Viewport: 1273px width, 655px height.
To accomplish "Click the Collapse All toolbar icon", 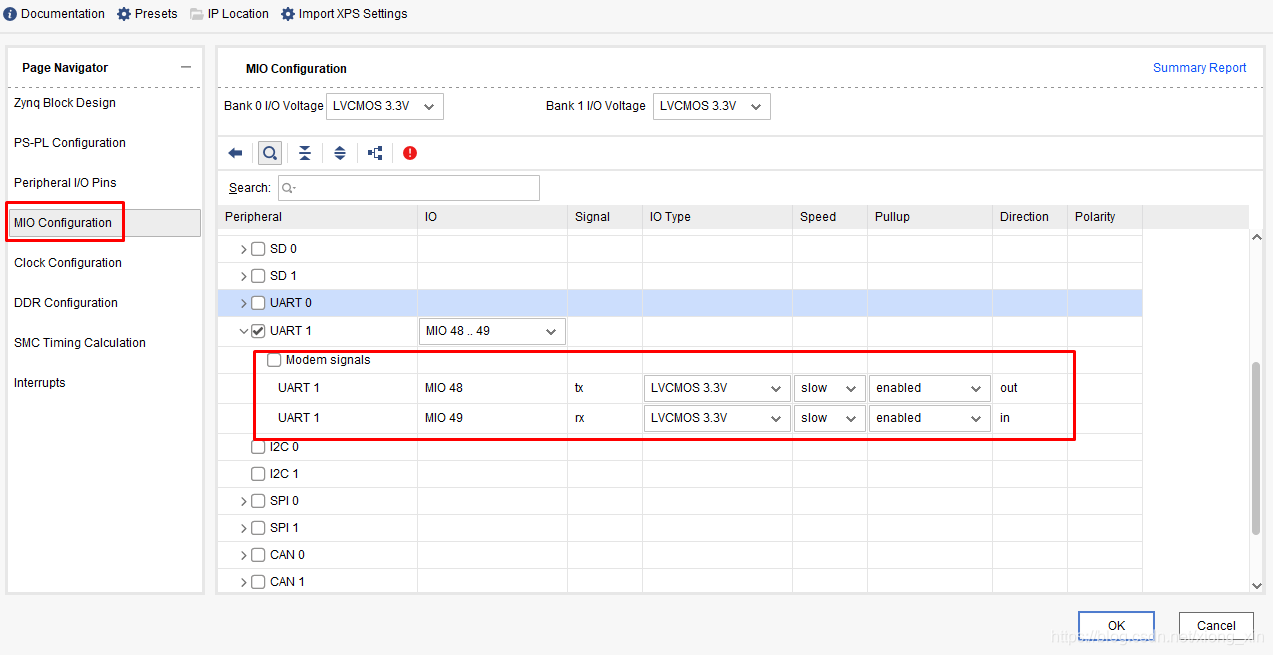I will [x=305, y=153].
